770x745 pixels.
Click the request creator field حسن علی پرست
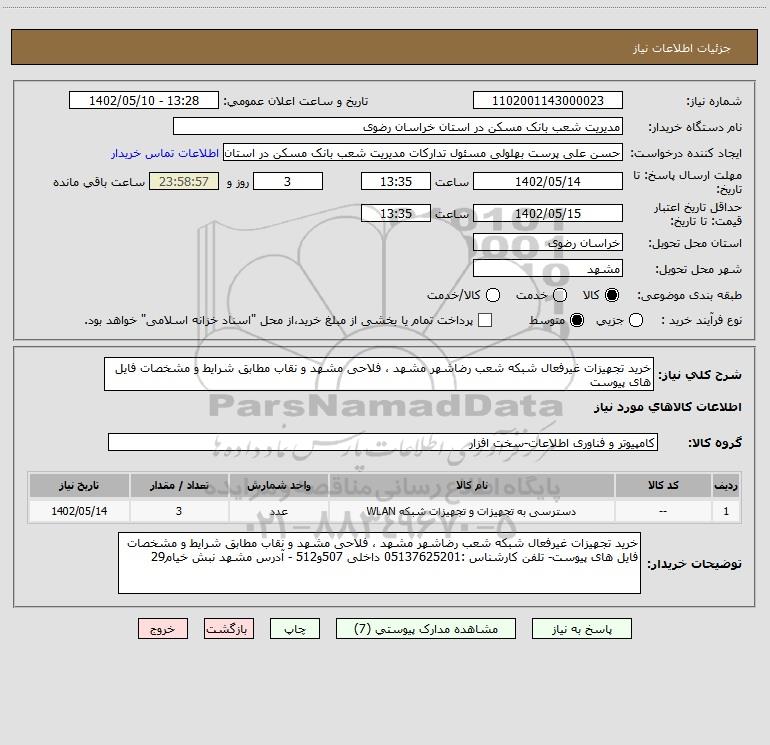click(x=423, y=153)
